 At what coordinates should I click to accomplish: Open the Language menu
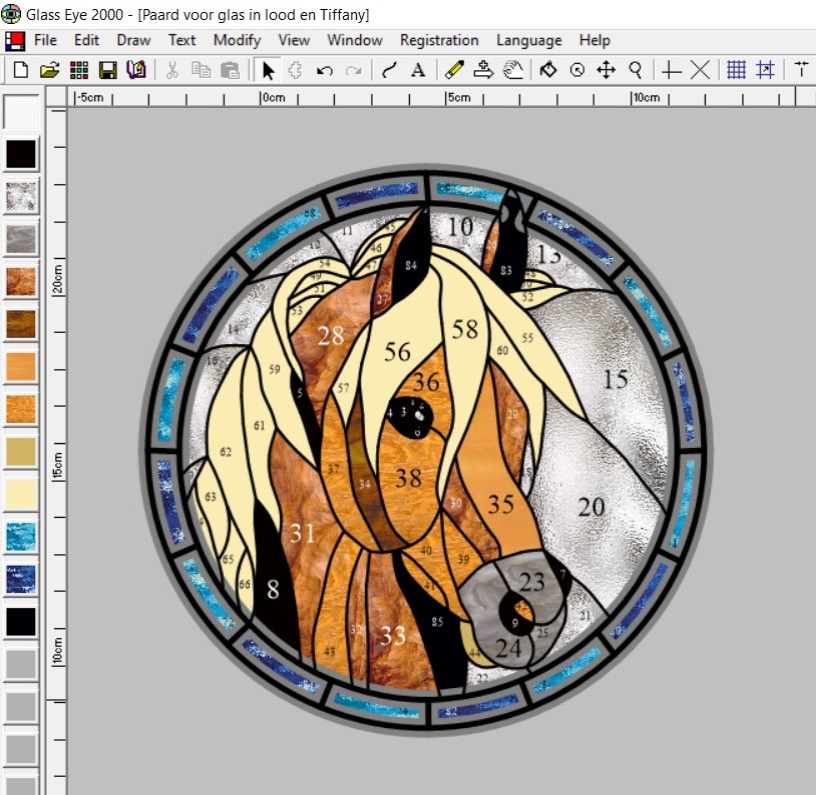(529, 40)
